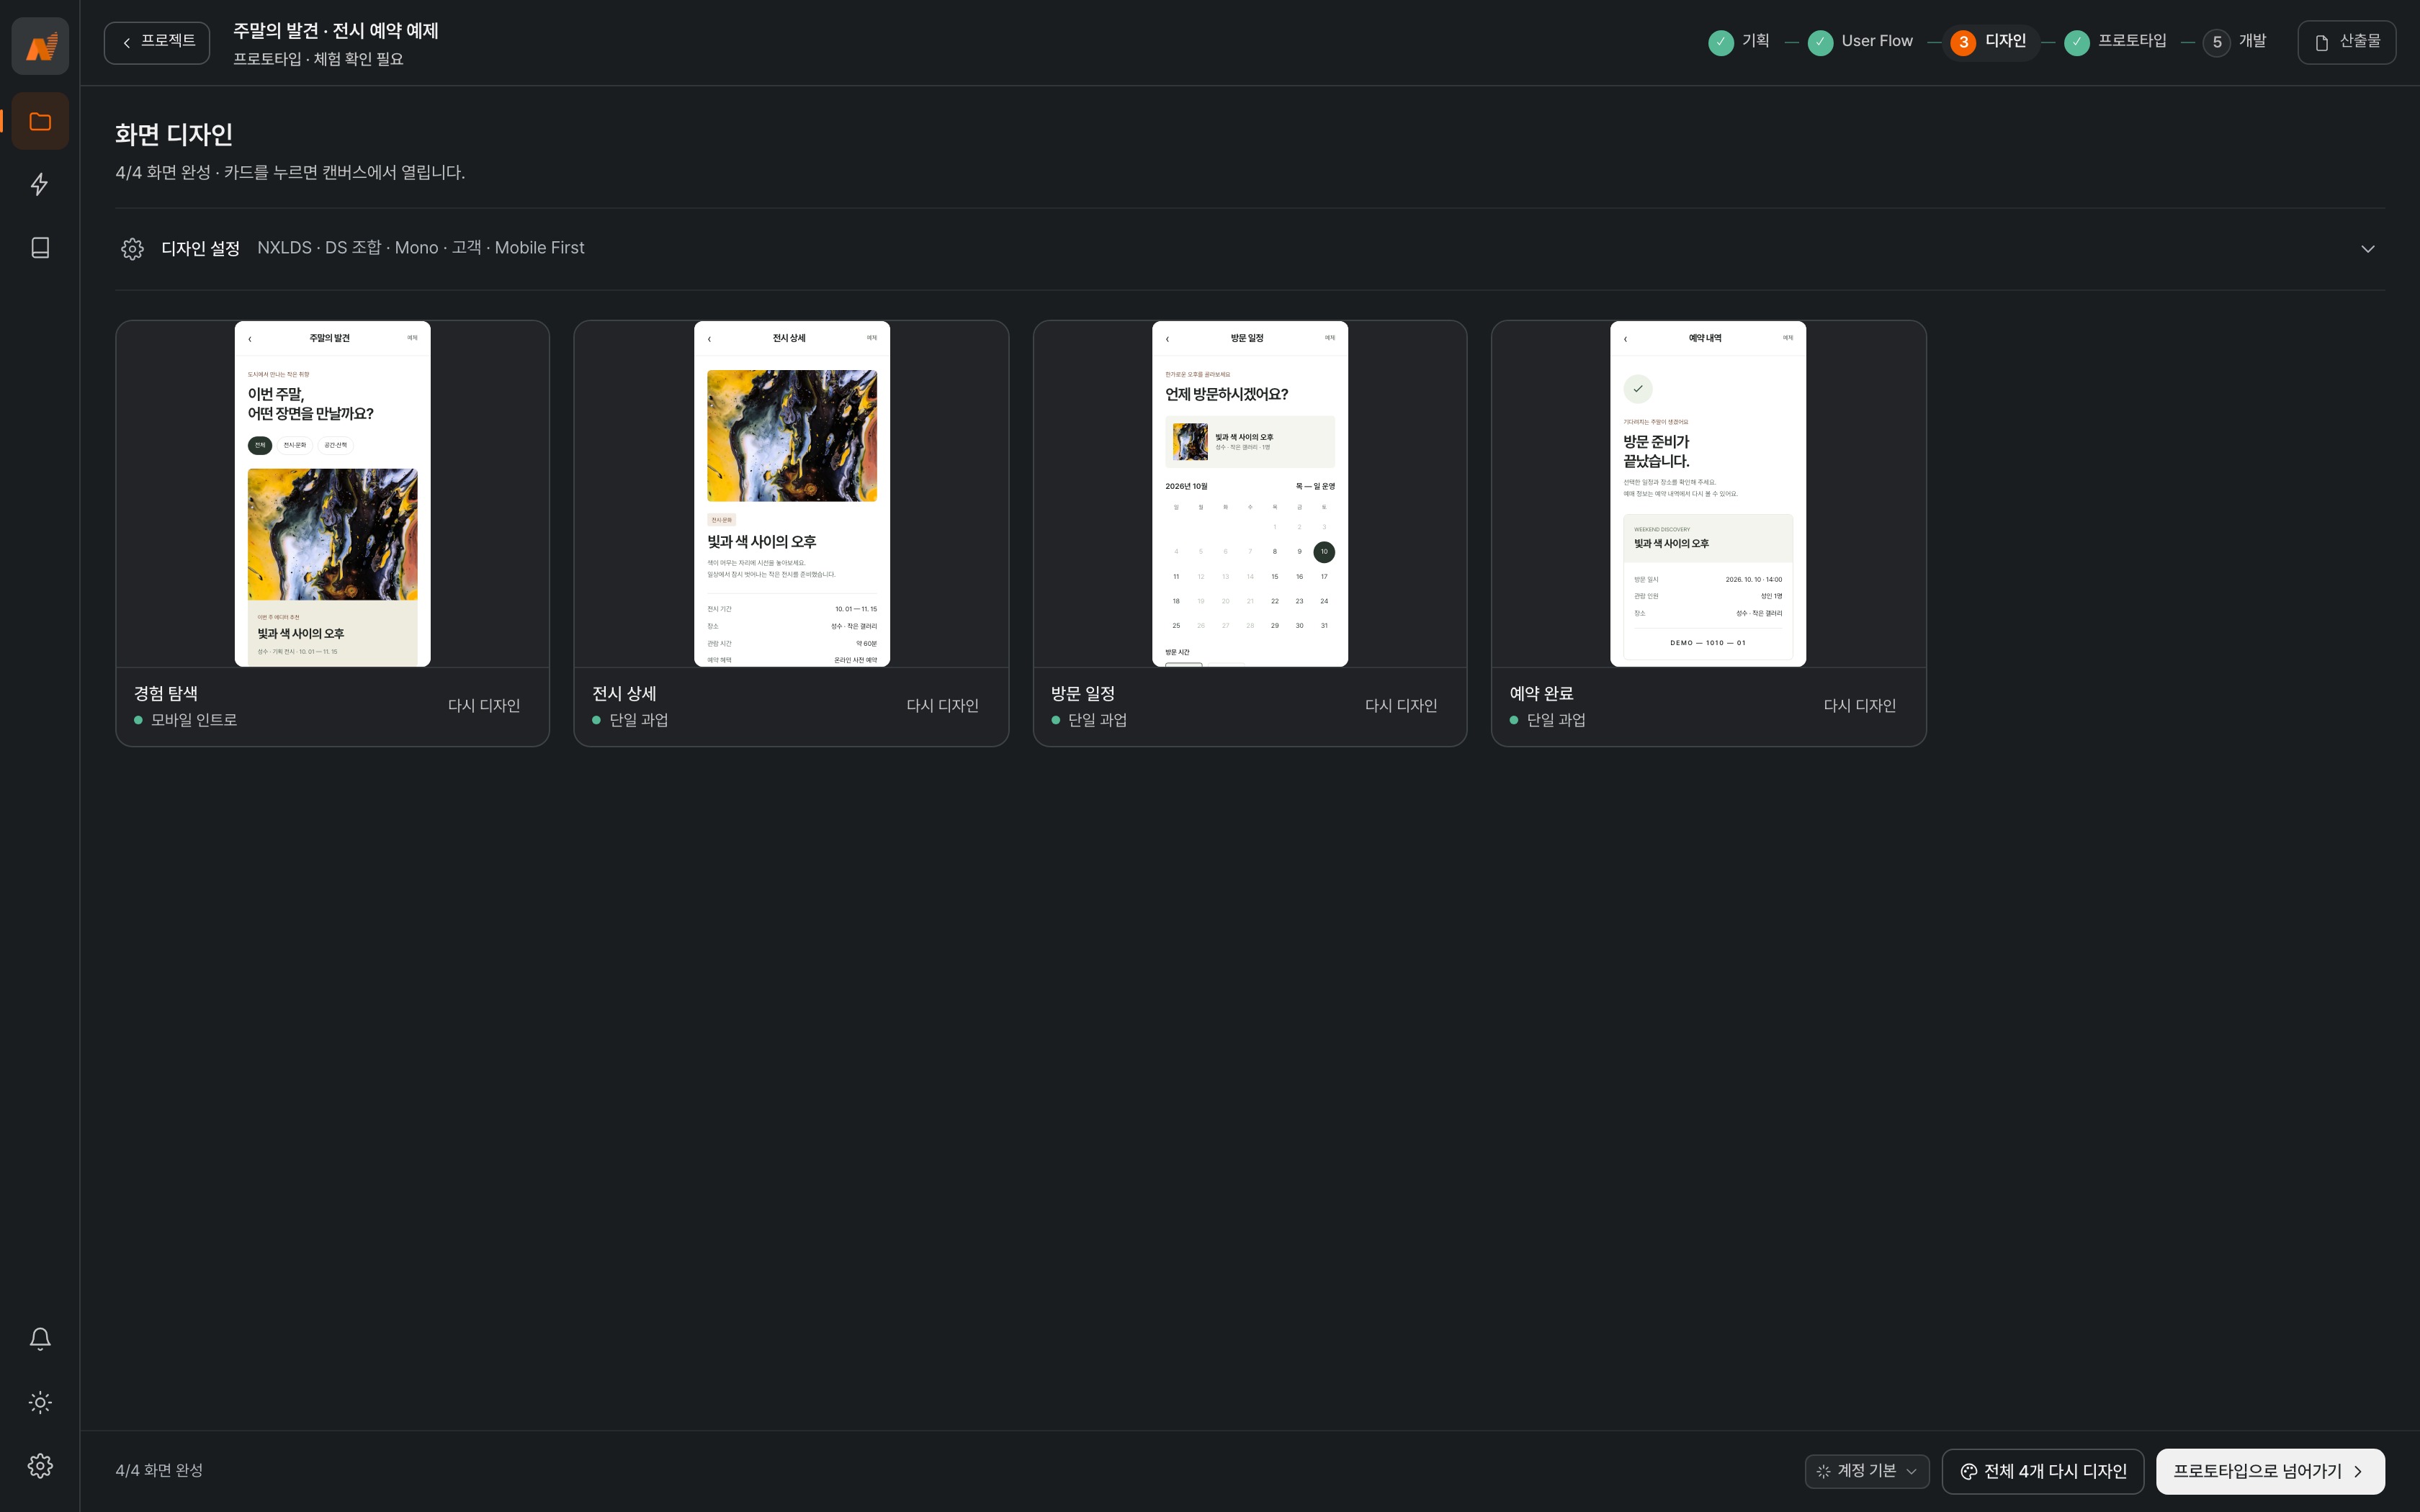The height and width of the screenshot is (1512, 2420).
Task: Click 단일 과업 under 전시 상세
Action: pos(639,720)
